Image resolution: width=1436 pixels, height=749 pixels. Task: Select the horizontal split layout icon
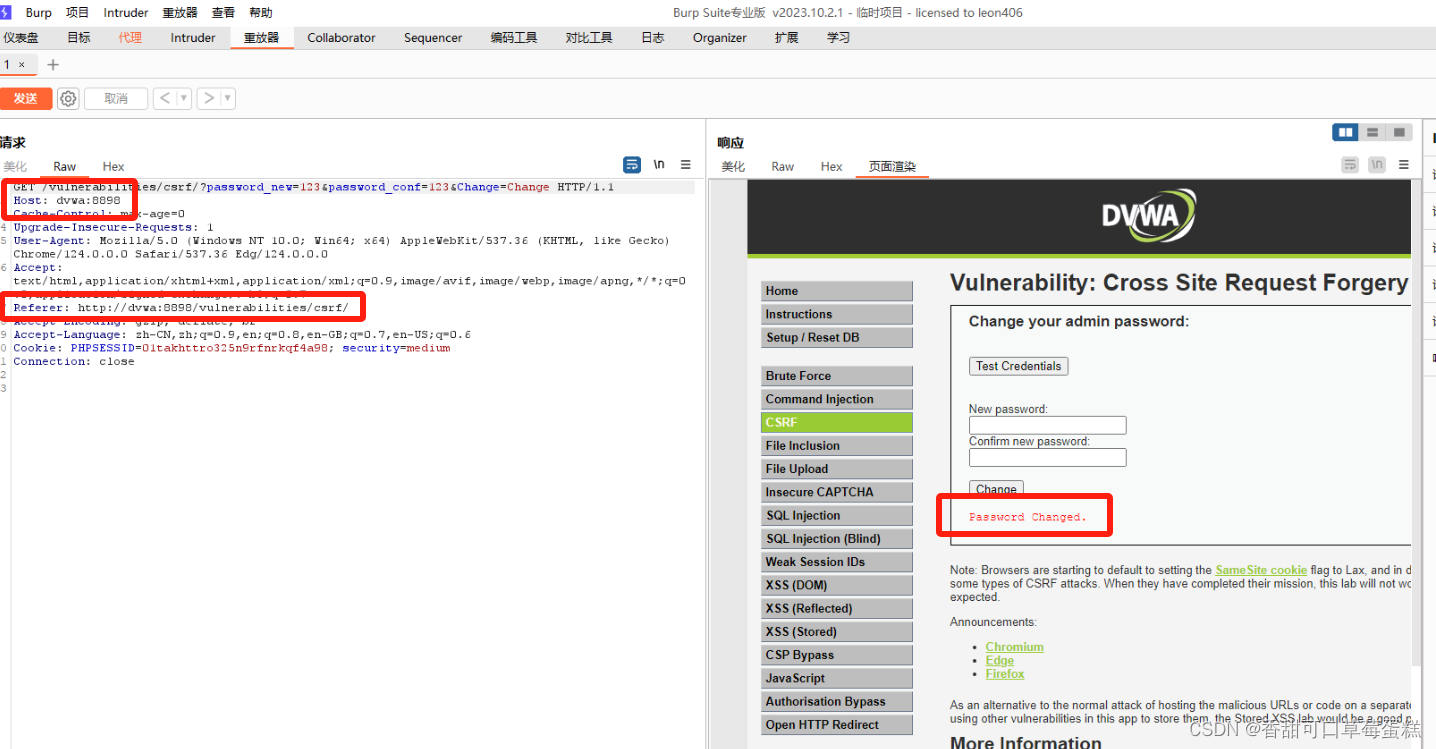coord(1371,131)
